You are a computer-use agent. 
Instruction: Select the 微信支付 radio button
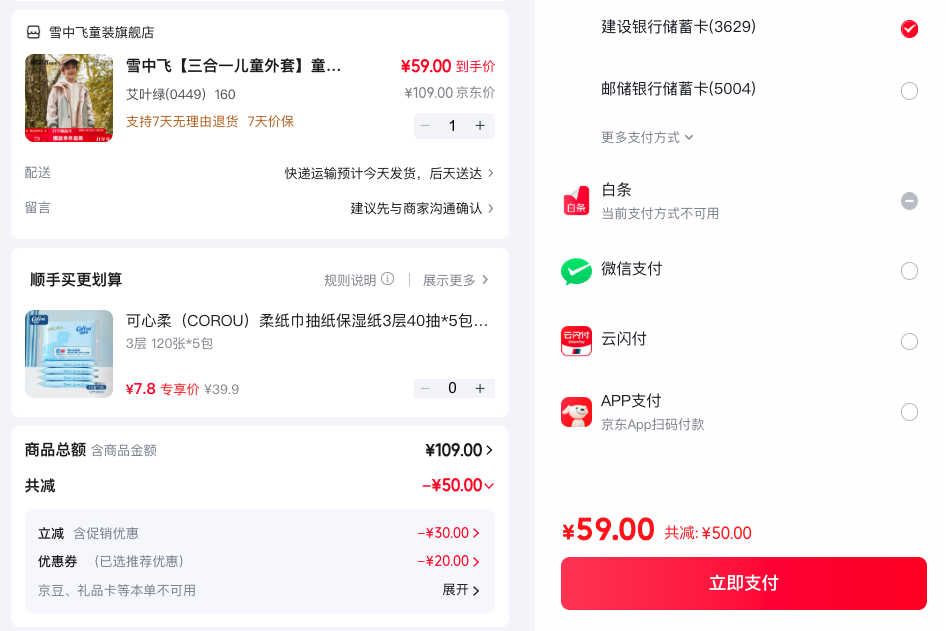(909, 271)
